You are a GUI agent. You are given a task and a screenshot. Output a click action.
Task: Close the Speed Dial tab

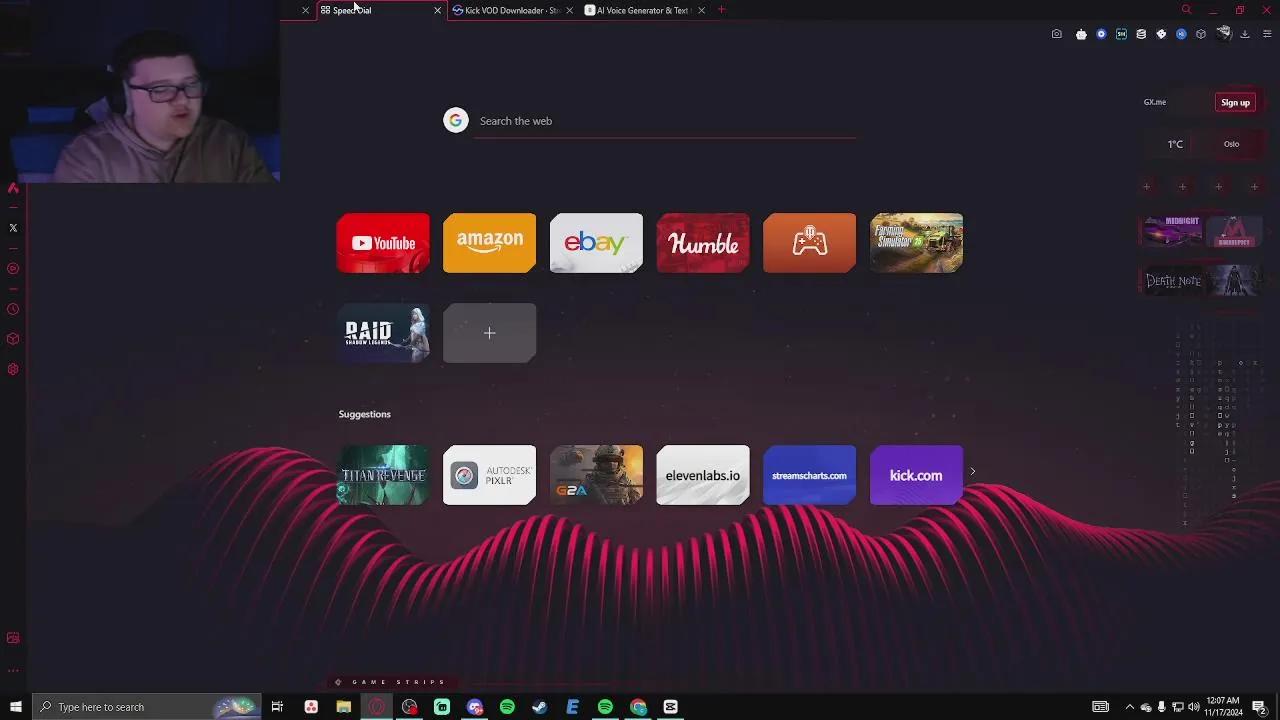click(437, 10)
